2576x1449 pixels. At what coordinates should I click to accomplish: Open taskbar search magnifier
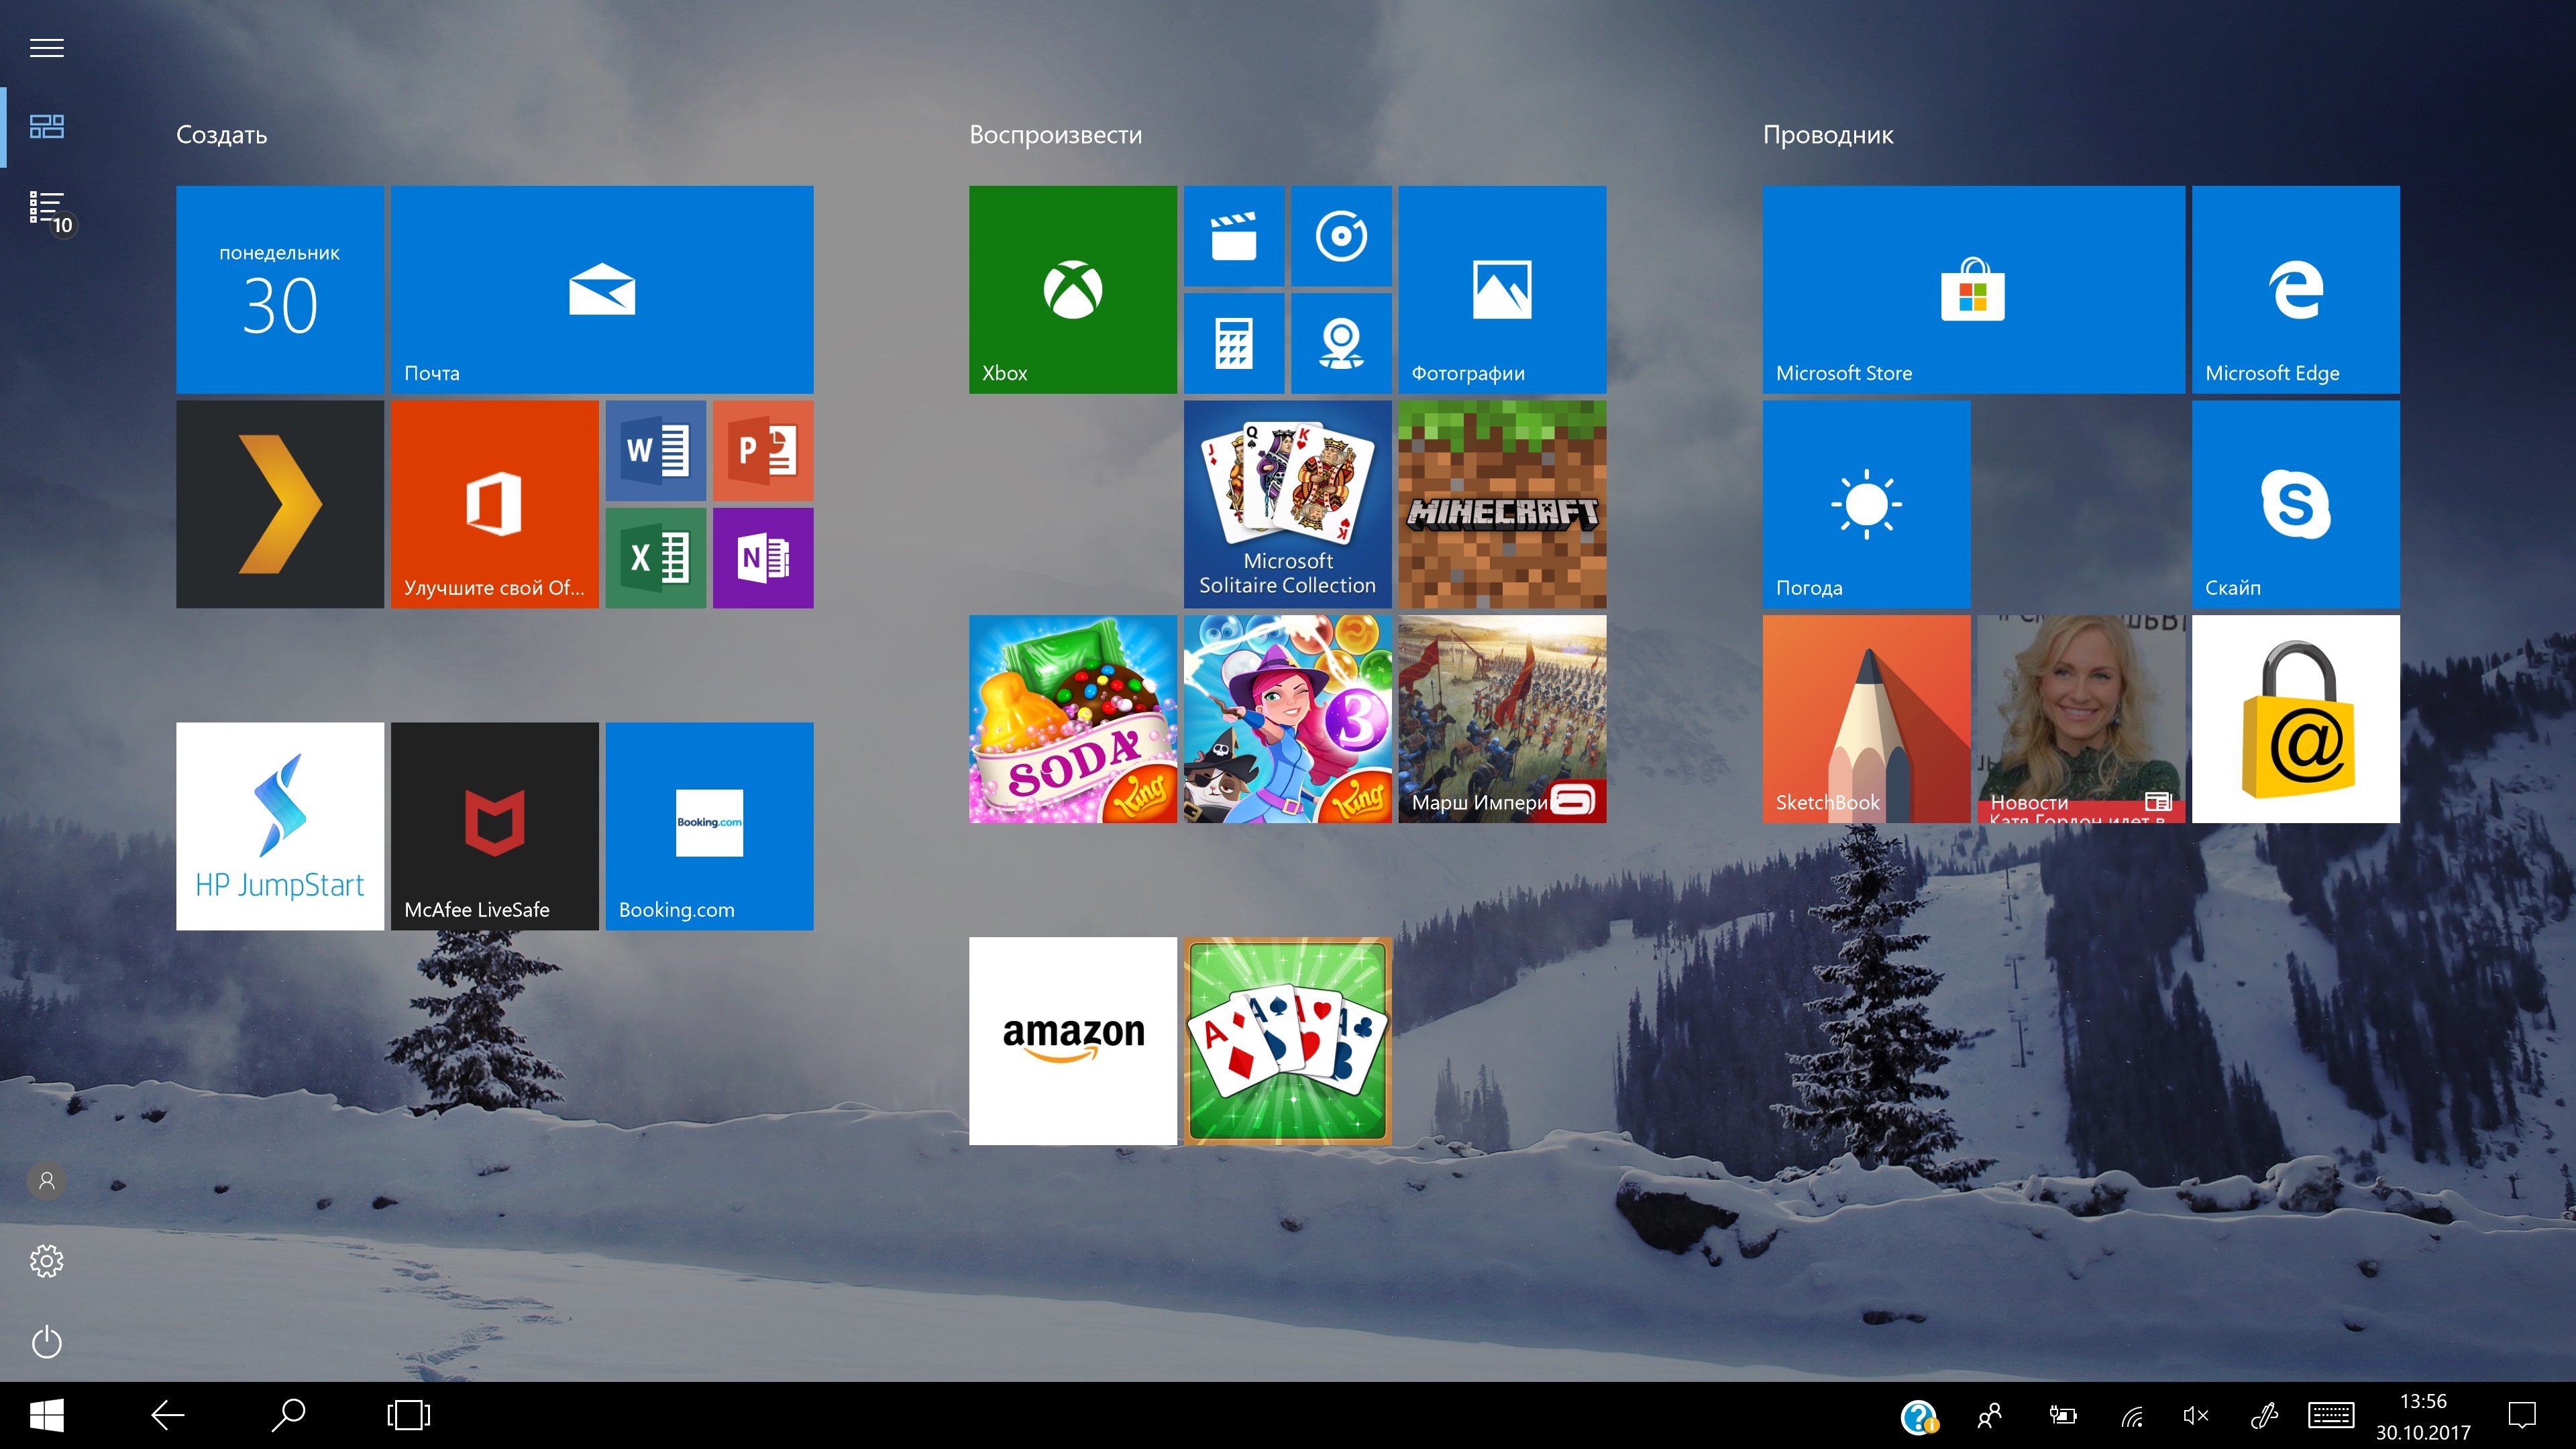tap(288, 1415)
